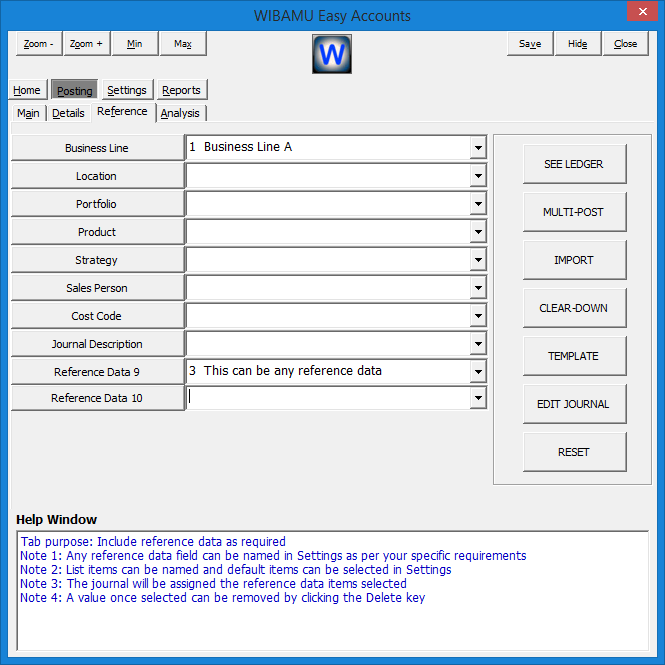
Task: Click the Reference Data 9 label button
Action: (x=97, y=372)
